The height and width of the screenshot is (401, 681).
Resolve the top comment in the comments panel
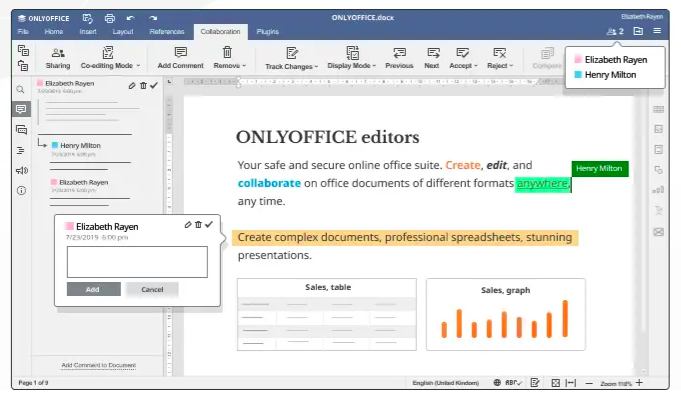pos(154,86)
